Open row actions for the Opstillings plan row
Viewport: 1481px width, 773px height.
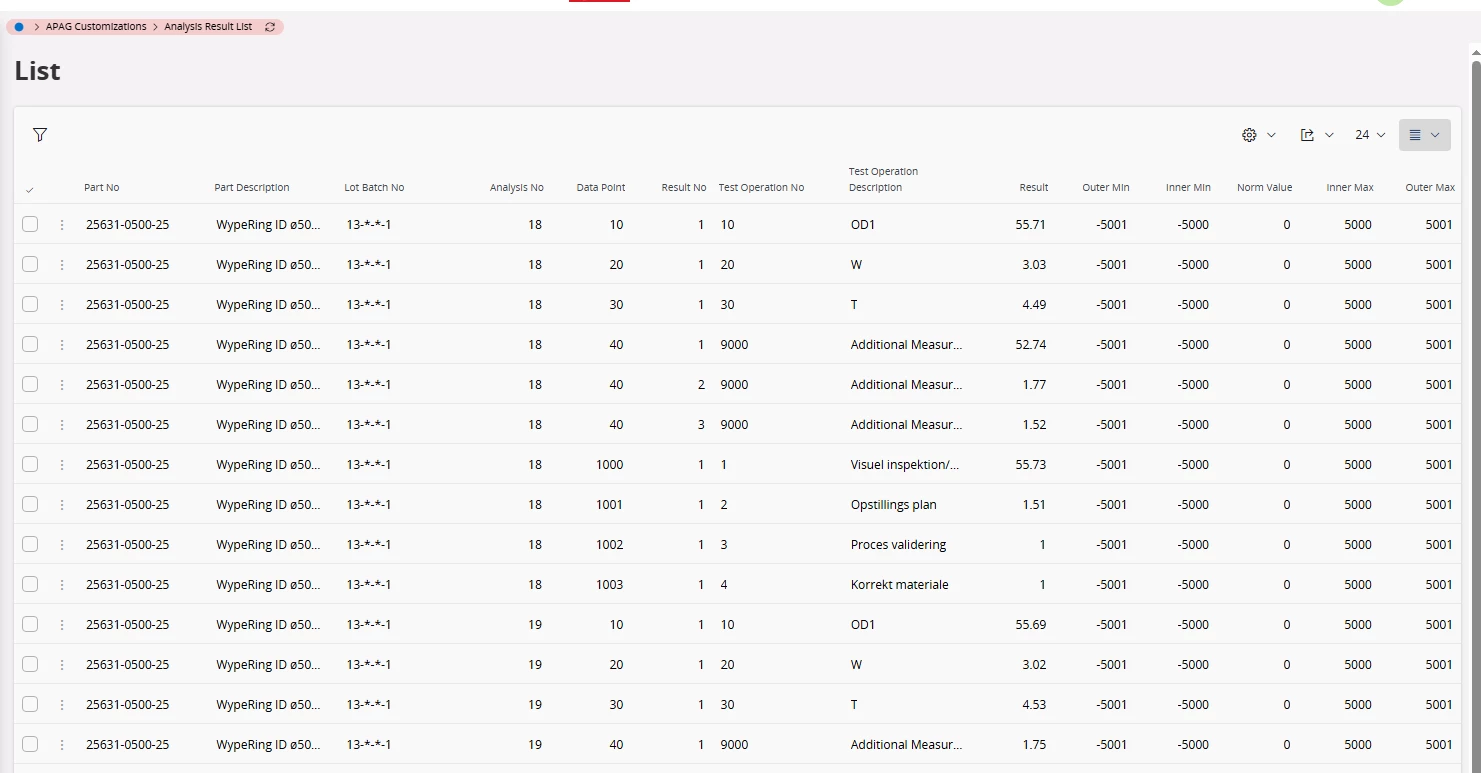[x=62, y=505]
